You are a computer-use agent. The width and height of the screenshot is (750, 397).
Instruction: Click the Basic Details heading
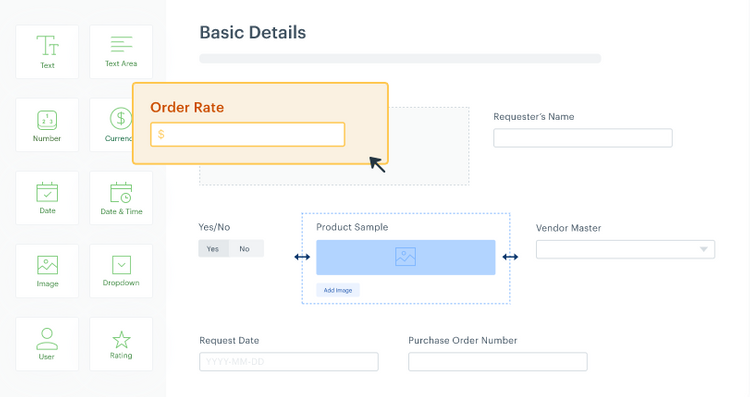[253, 33]
